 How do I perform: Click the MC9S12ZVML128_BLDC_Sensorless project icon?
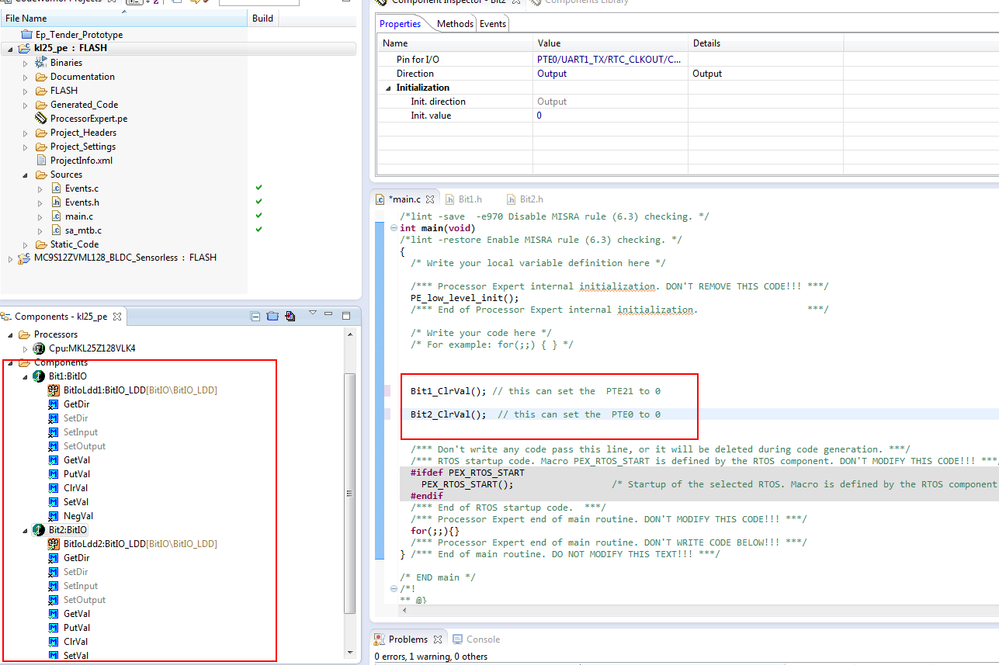(24, 258)
